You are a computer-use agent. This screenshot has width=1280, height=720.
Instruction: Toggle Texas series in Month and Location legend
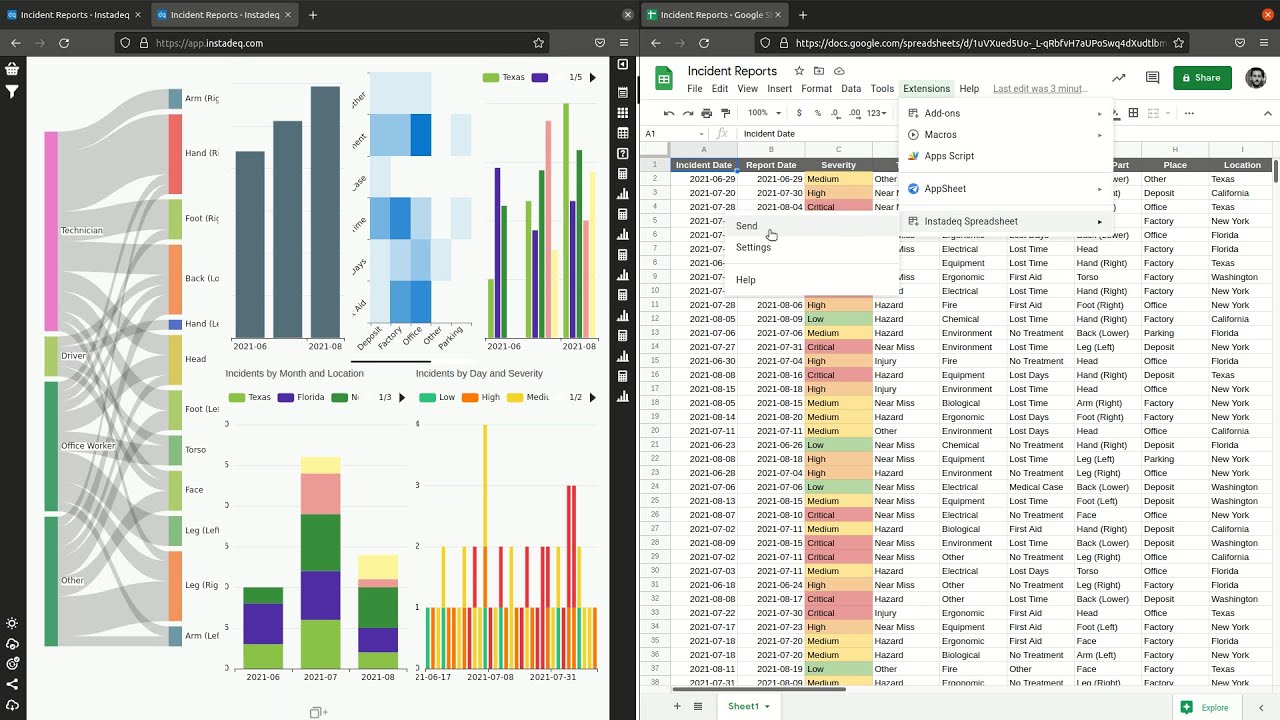pos(250,397)
